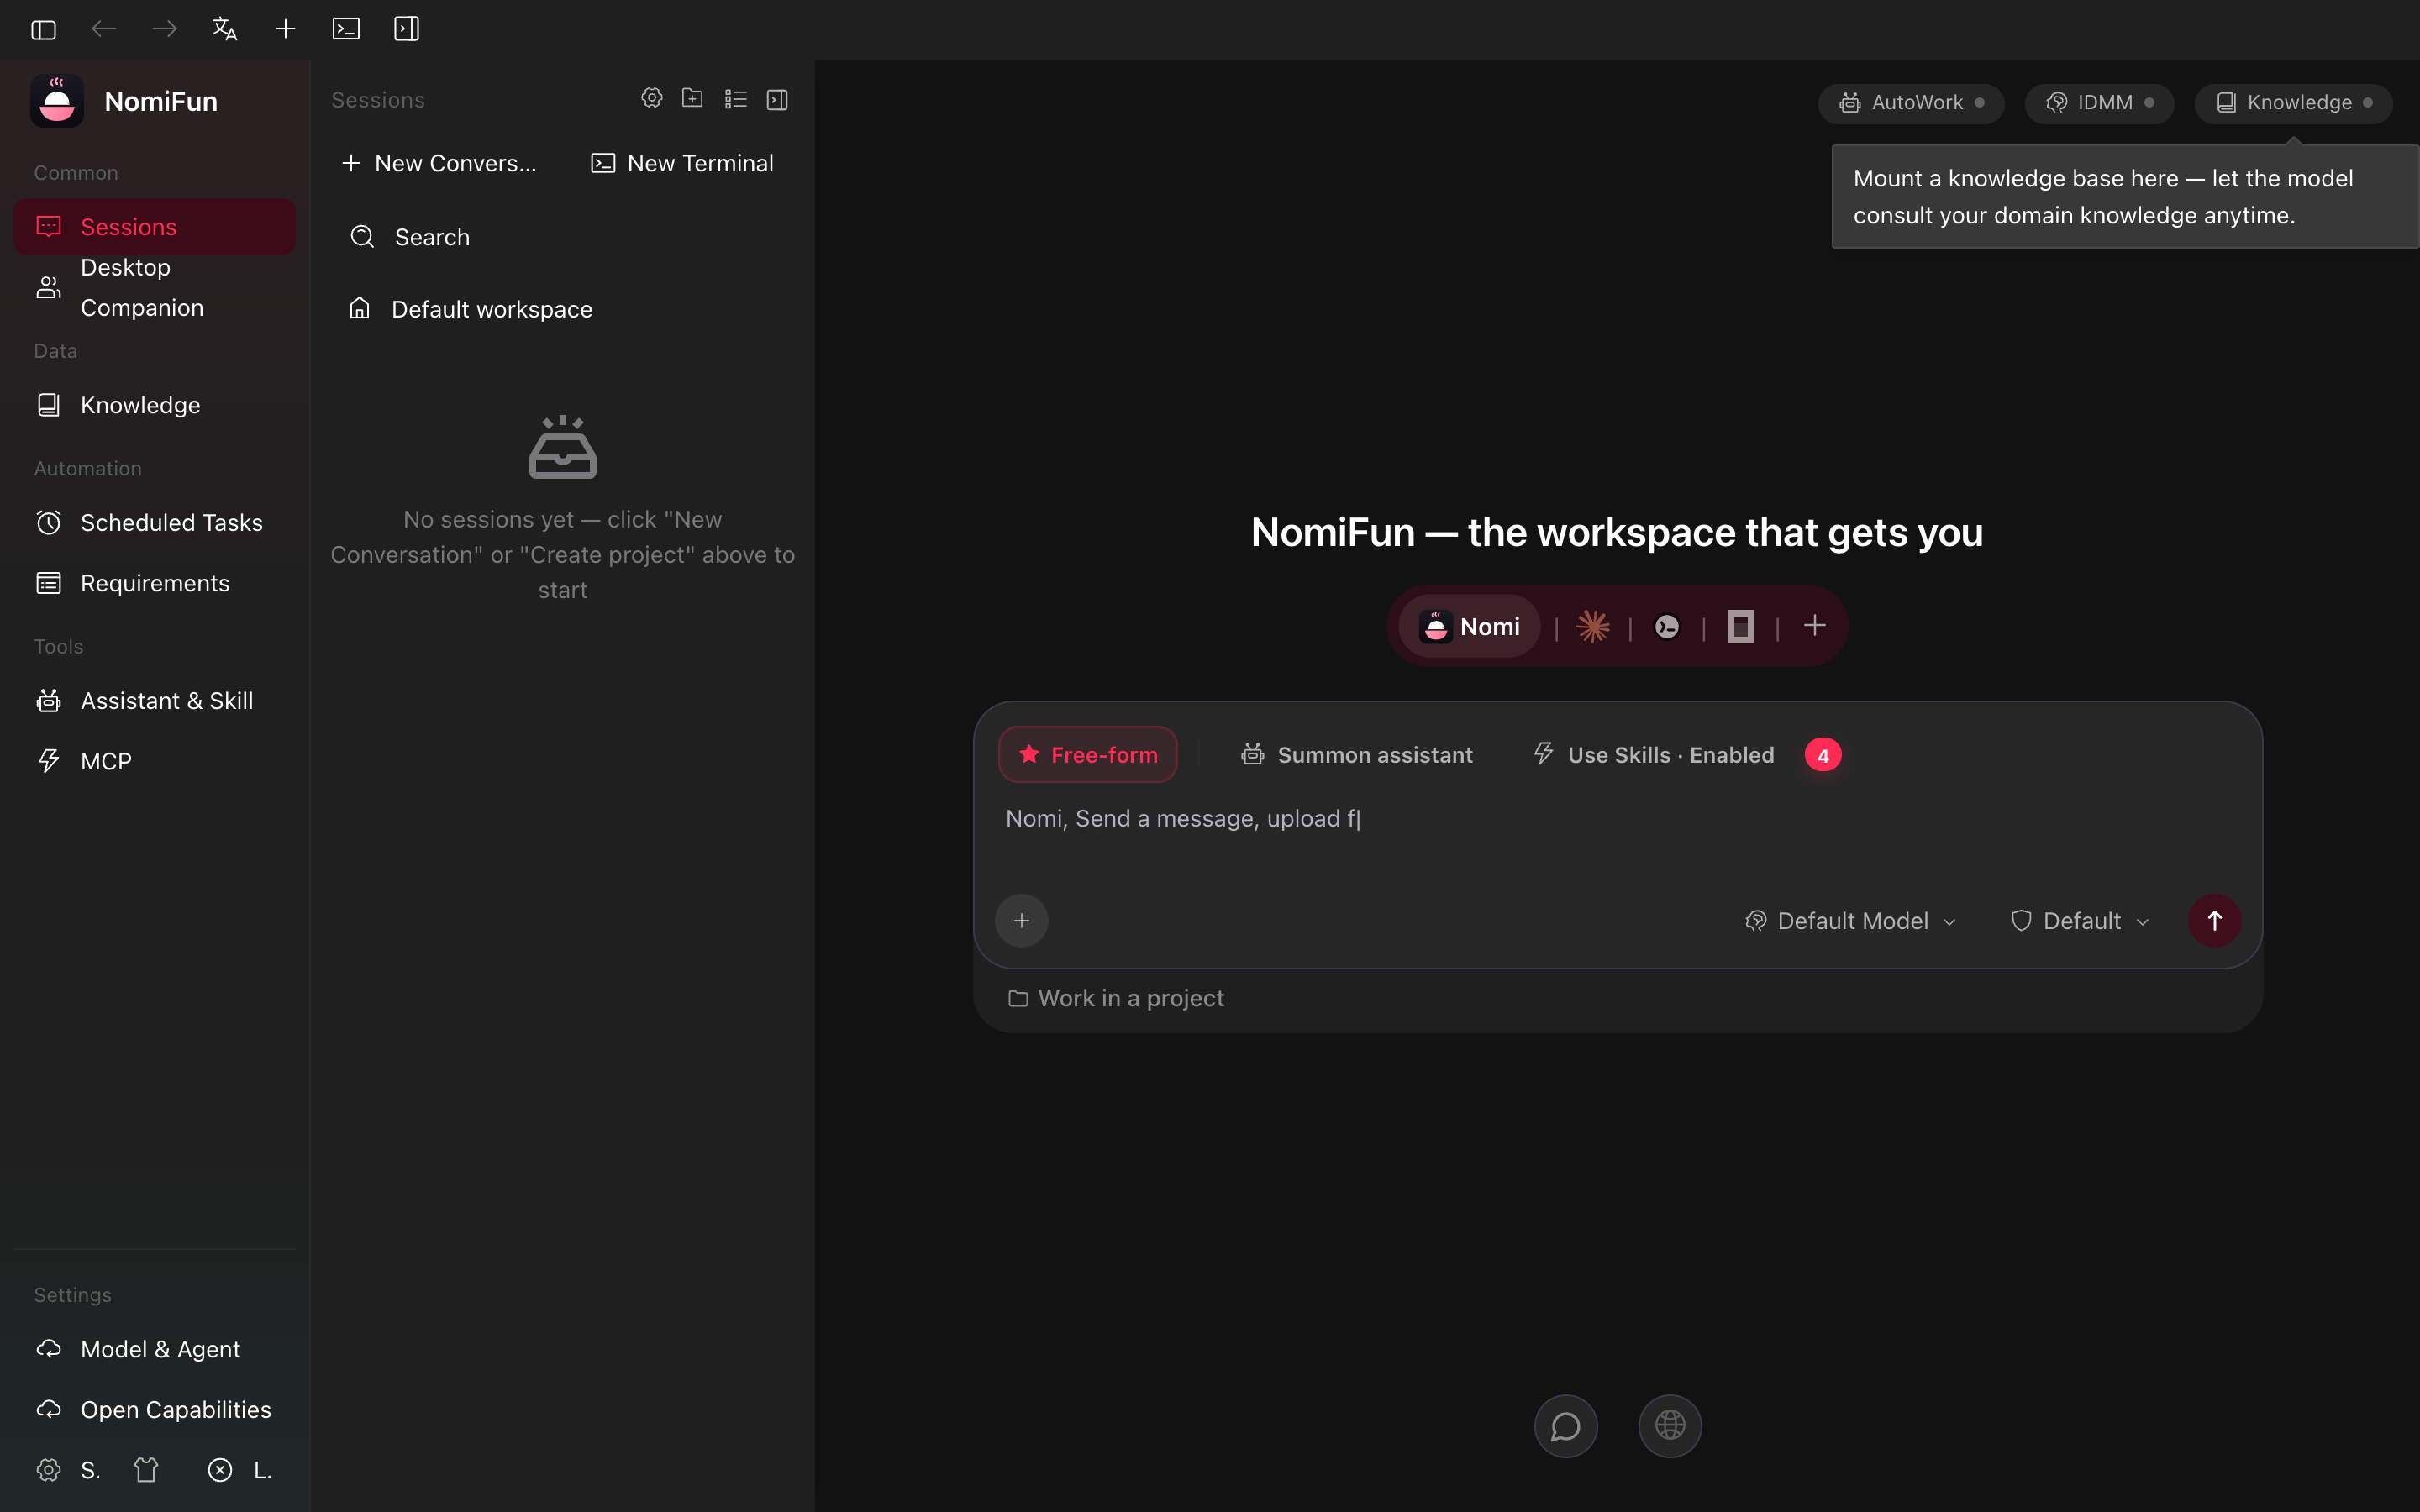
Task: Expand the Default permission dropdown
Action: click(2080, 921)
